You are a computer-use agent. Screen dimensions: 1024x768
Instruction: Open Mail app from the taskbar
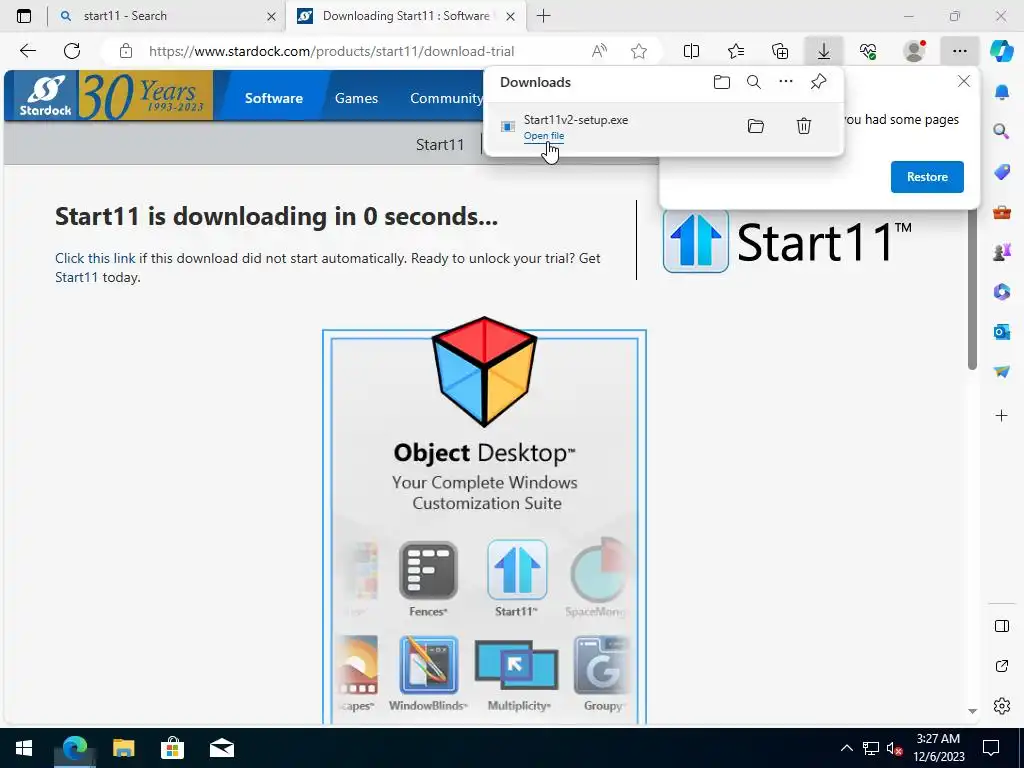(221, 748)
